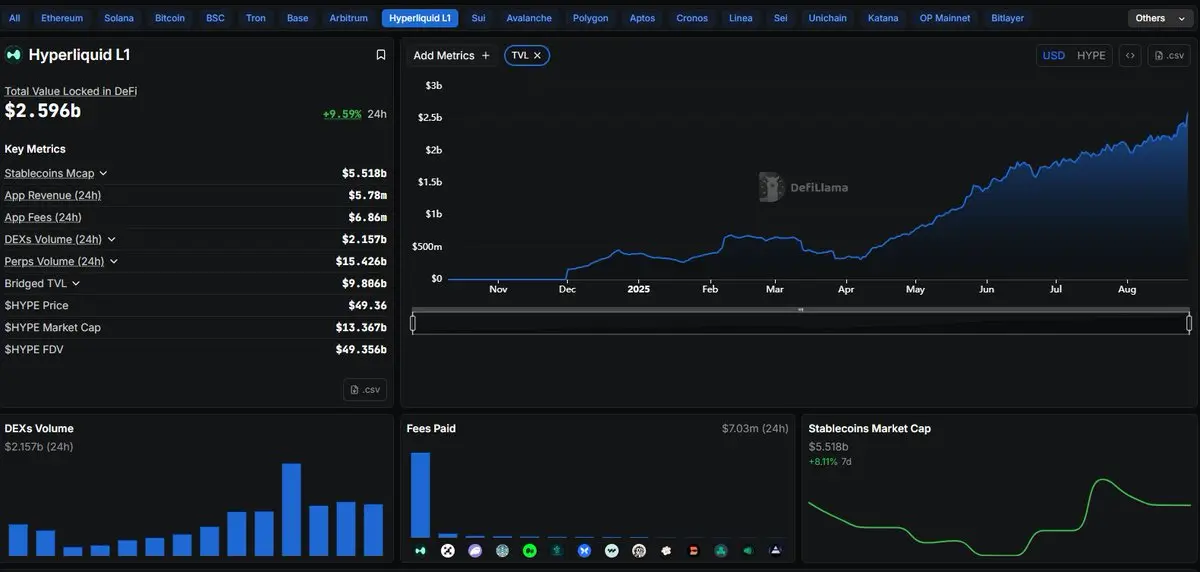The width and height of the screenshot is (1200, 572).
Task: Open the Add Metrics selector
Action: [x=452, y=56]
